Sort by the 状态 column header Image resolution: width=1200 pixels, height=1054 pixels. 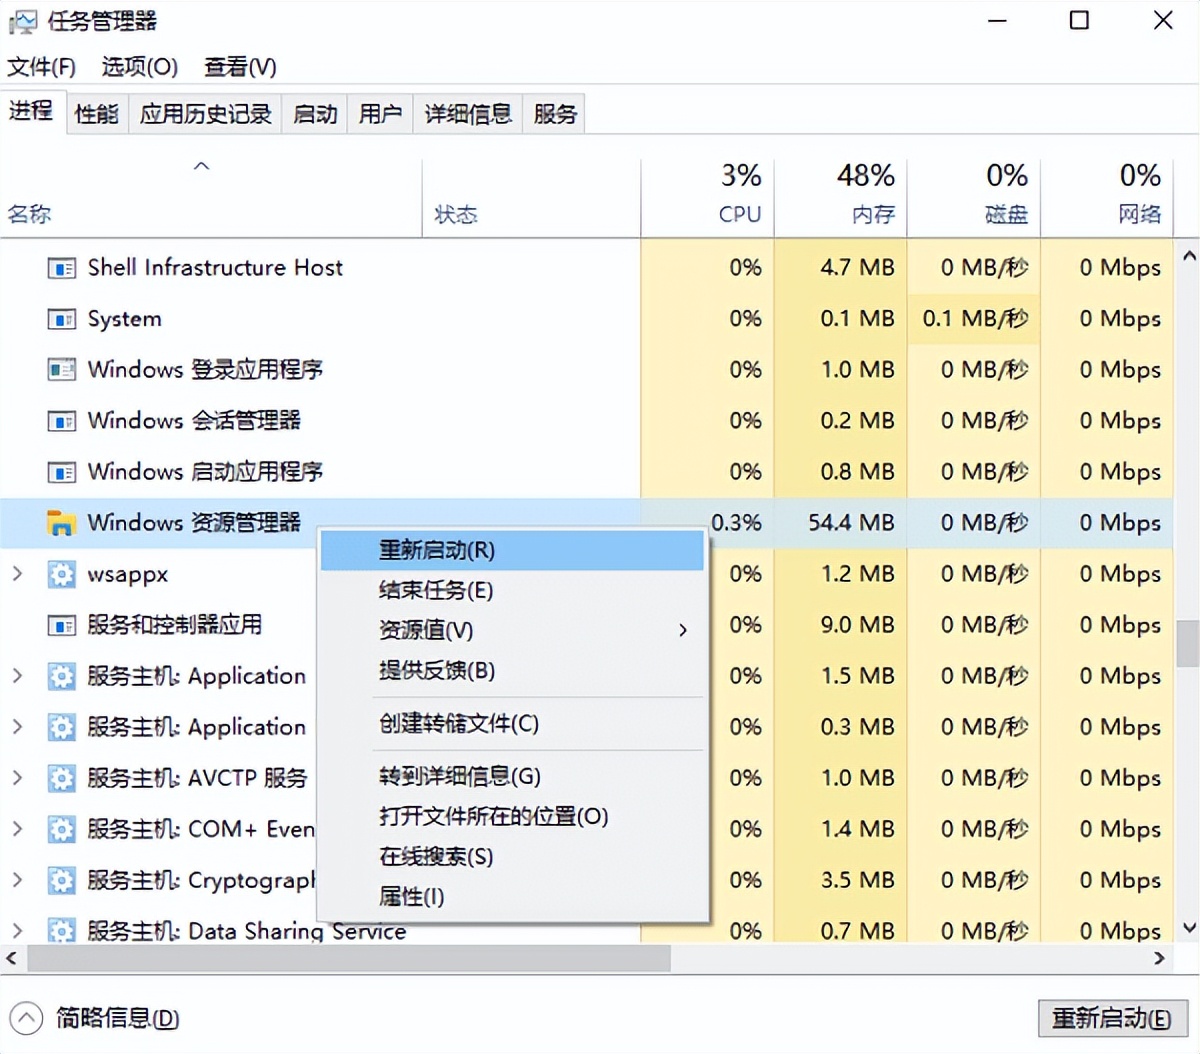pos(532,198)
